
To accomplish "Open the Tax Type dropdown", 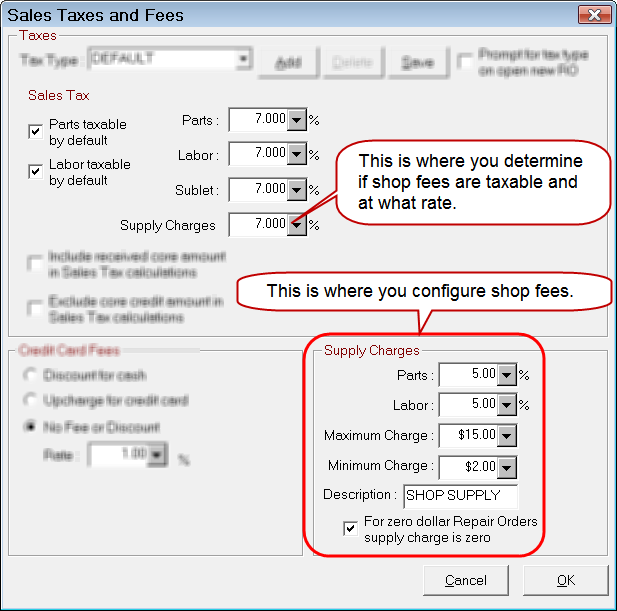I will click(243, 60).
